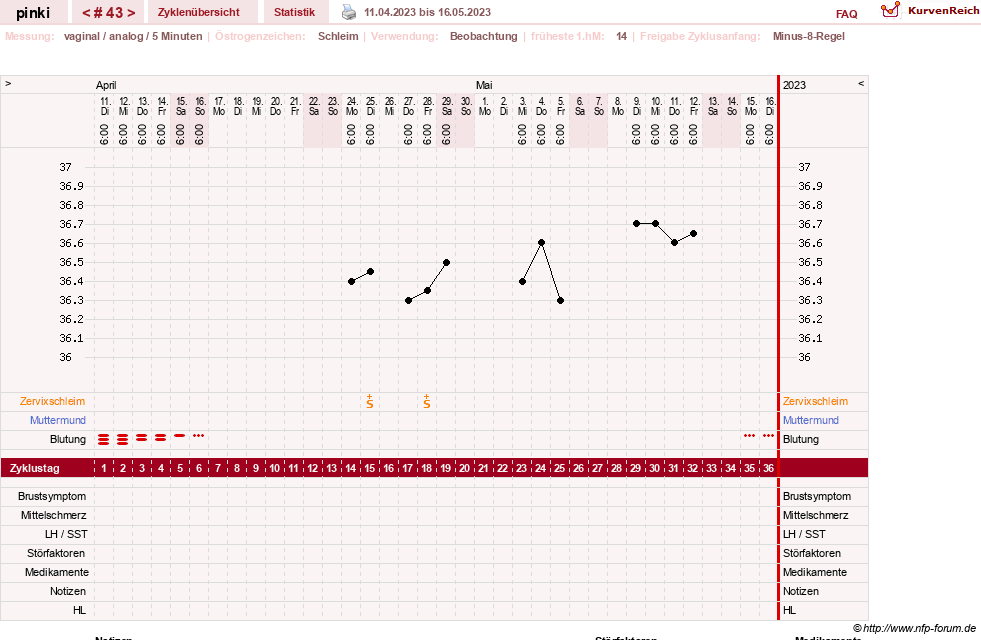Click the printer icon
This screenshot has height=640, width=981.
click(348, 12)
